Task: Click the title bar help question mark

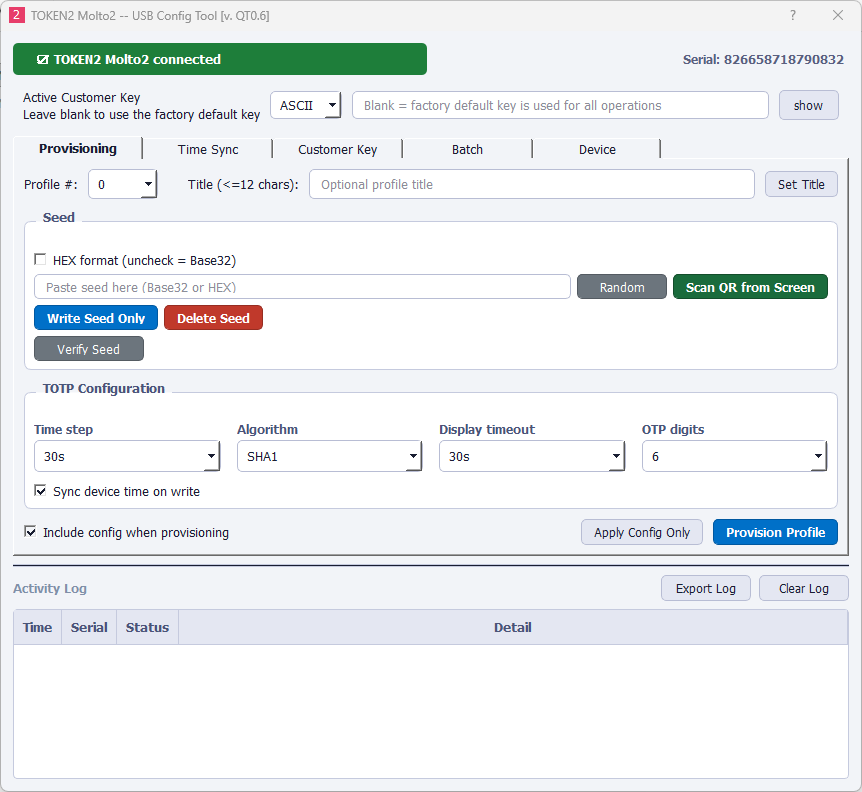Action: coord(793,15)
